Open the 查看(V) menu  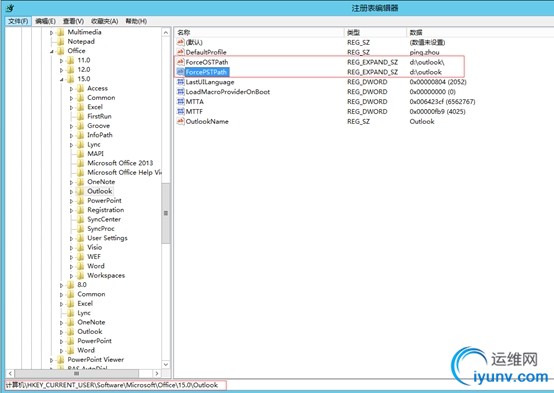point(73,21)
